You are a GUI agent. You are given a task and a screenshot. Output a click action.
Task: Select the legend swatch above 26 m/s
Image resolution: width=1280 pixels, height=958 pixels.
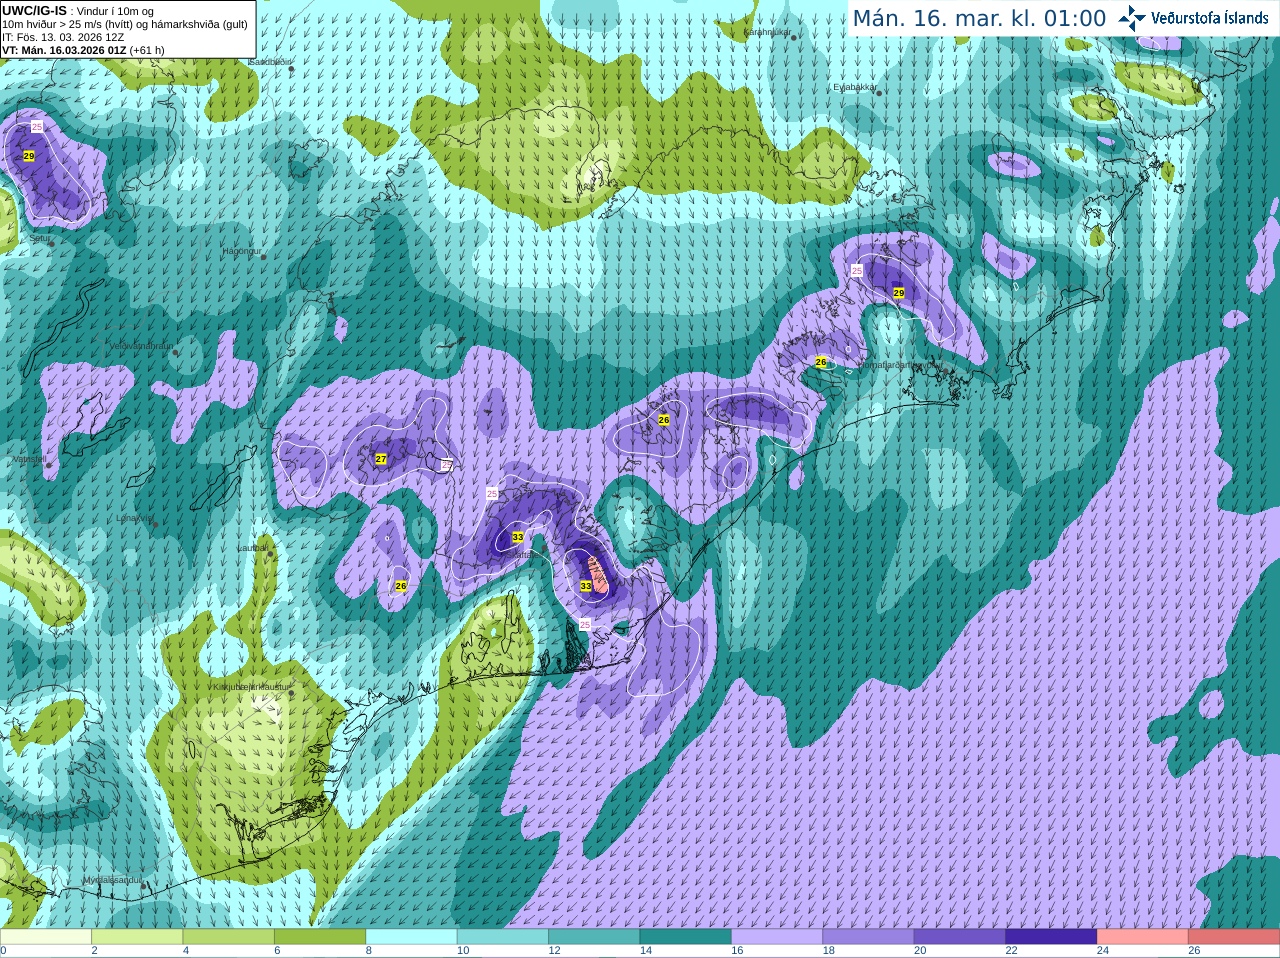1234,937
